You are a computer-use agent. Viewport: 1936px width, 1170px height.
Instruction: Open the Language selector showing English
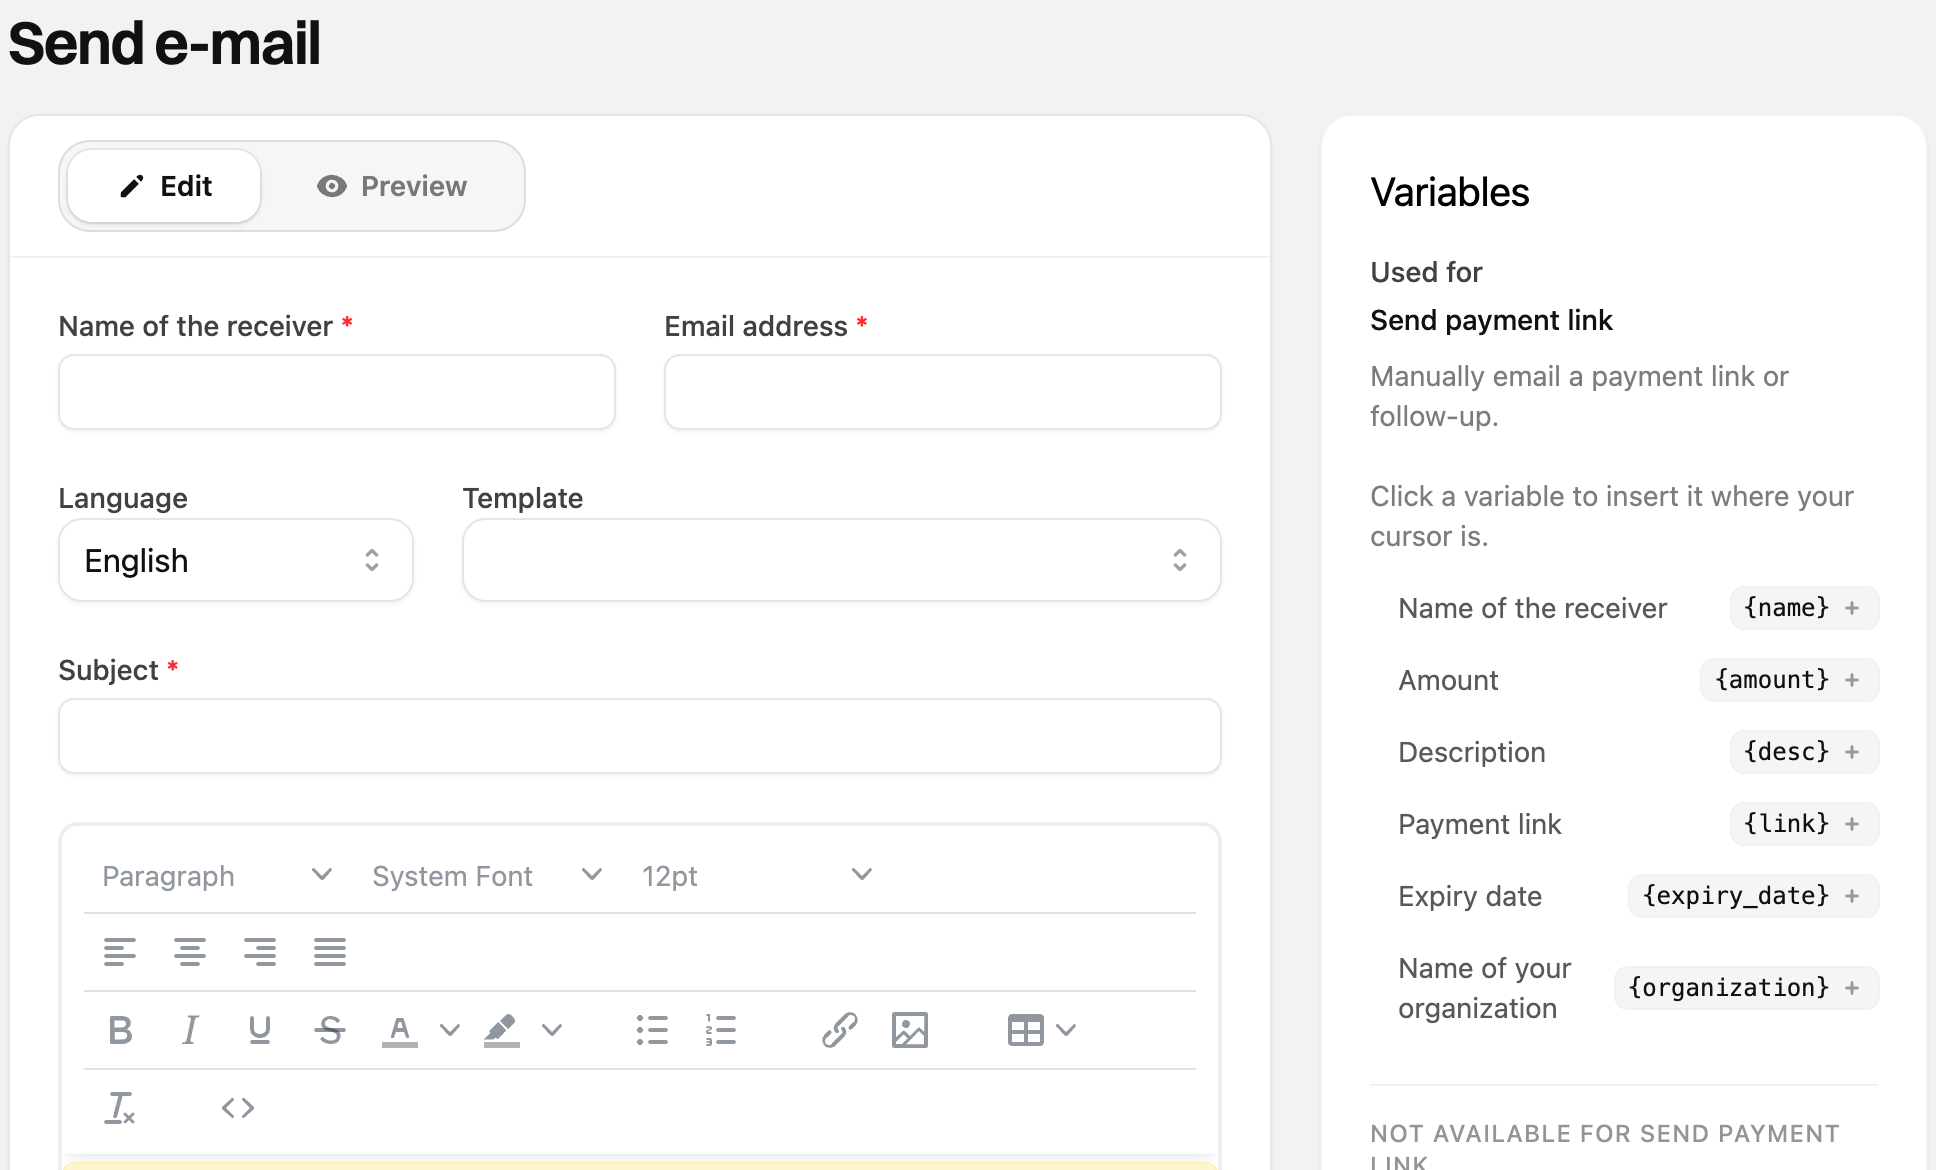point(236,560)
